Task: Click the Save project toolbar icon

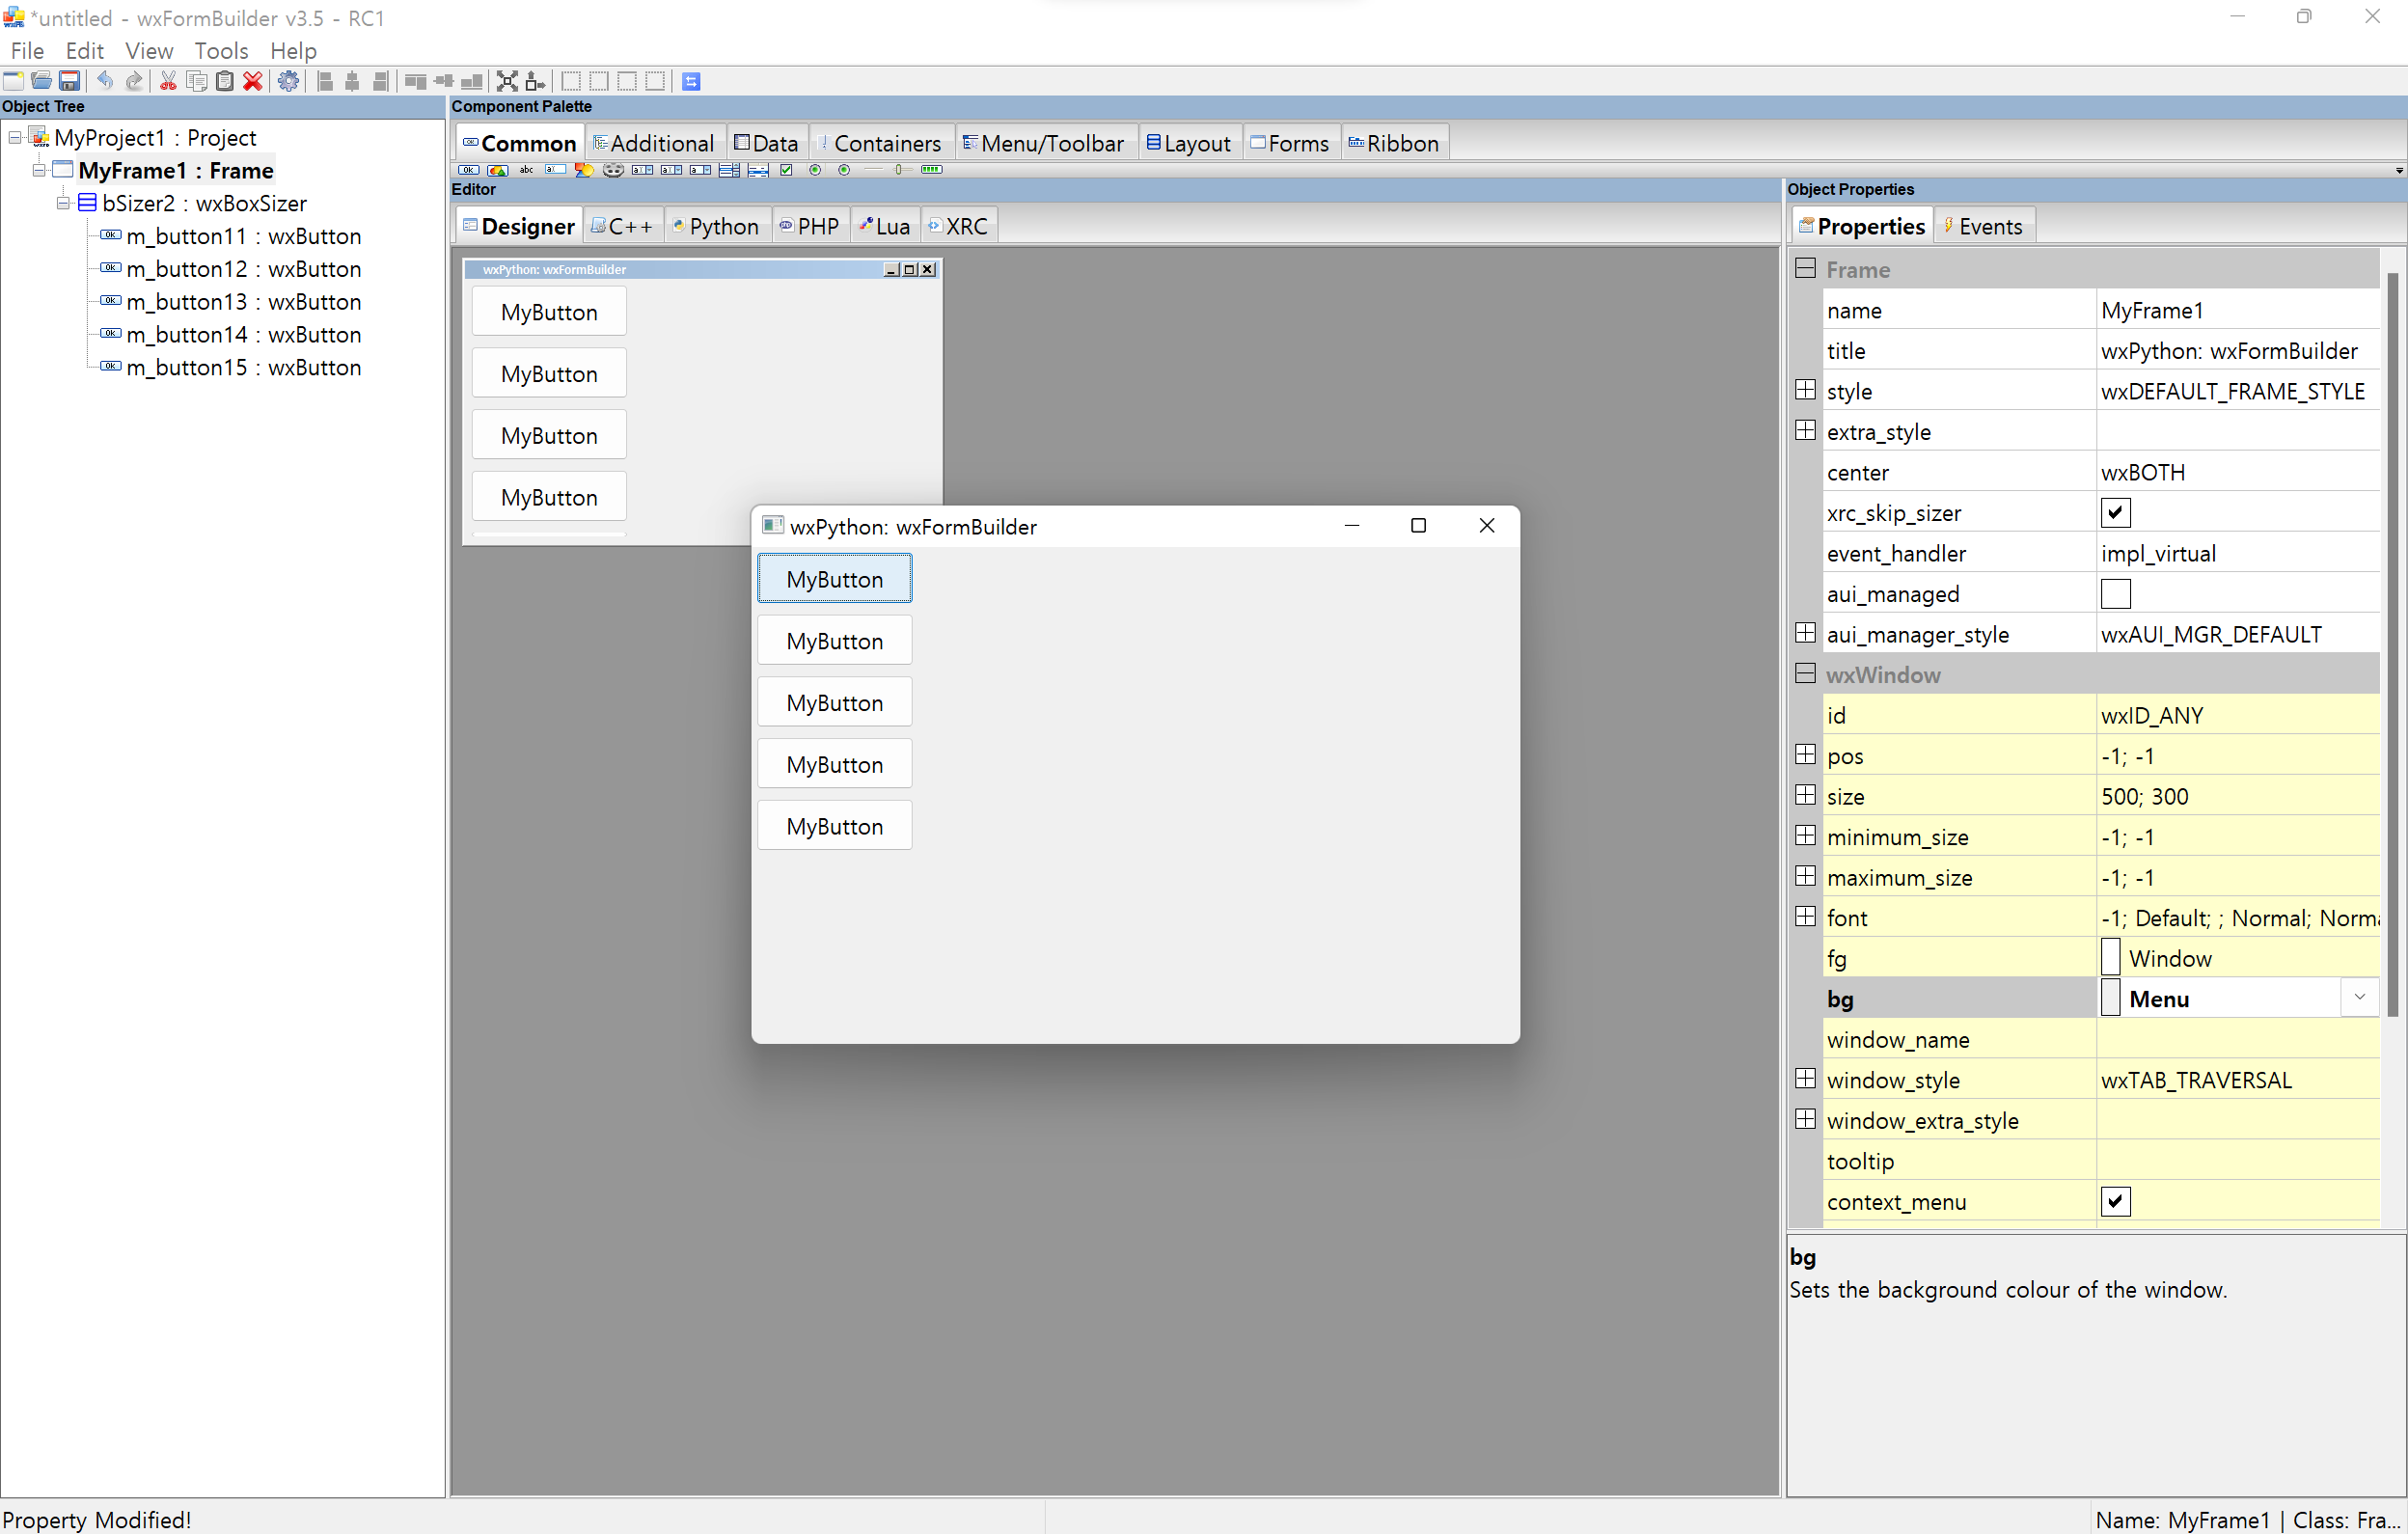Action: [x=69, y=81]
